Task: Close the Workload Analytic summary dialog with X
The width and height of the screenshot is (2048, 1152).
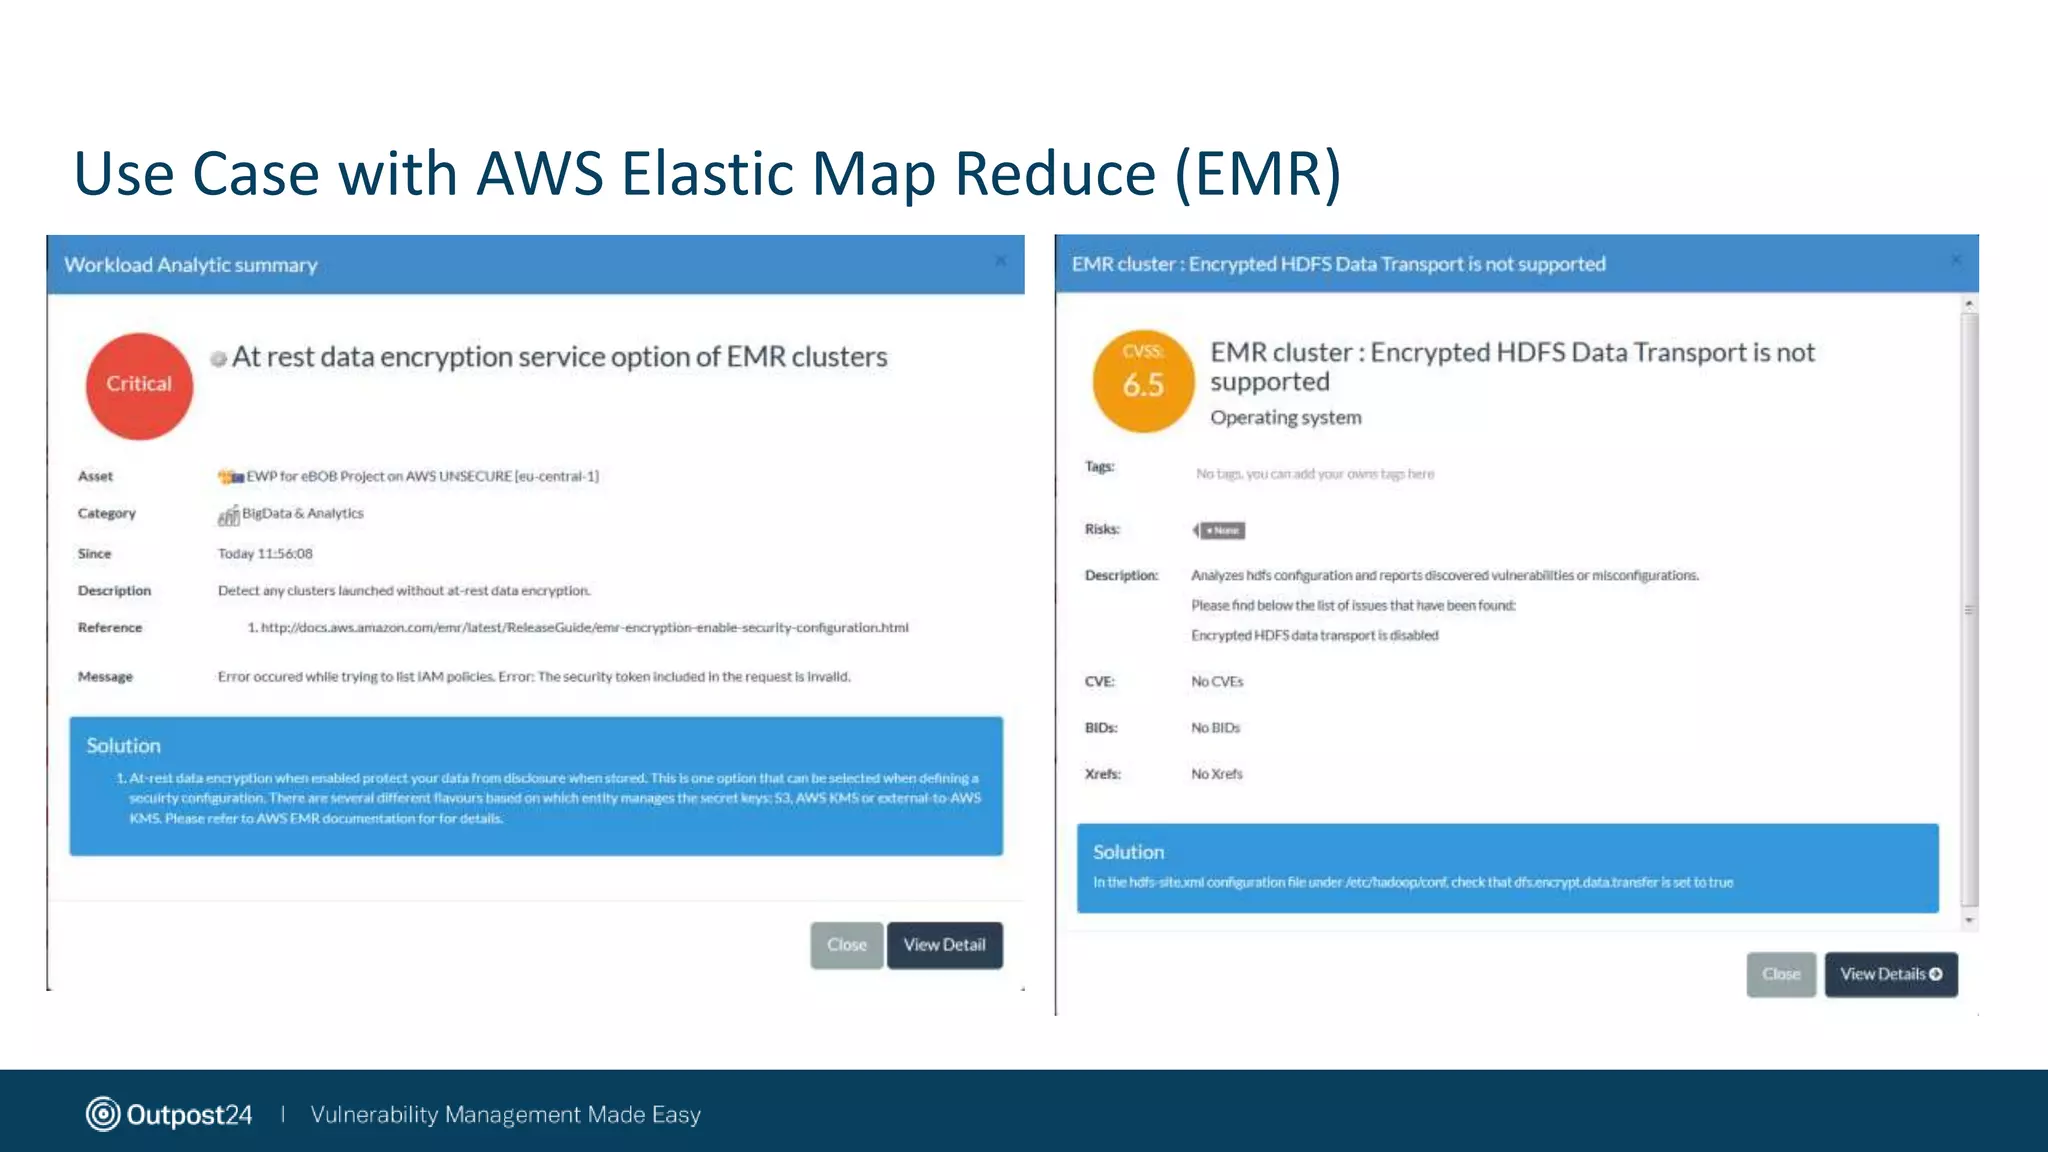Action: click(x=1000, y=261)
